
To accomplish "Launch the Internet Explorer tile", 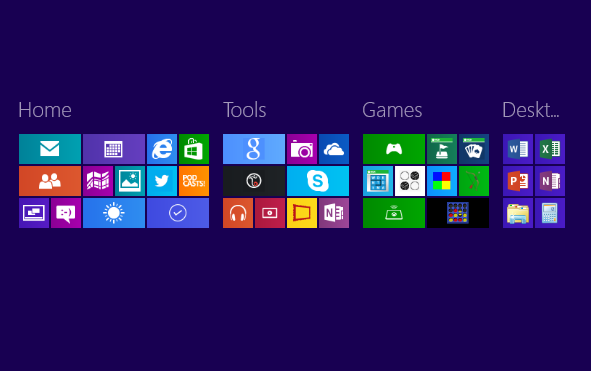I will point(162,149).
